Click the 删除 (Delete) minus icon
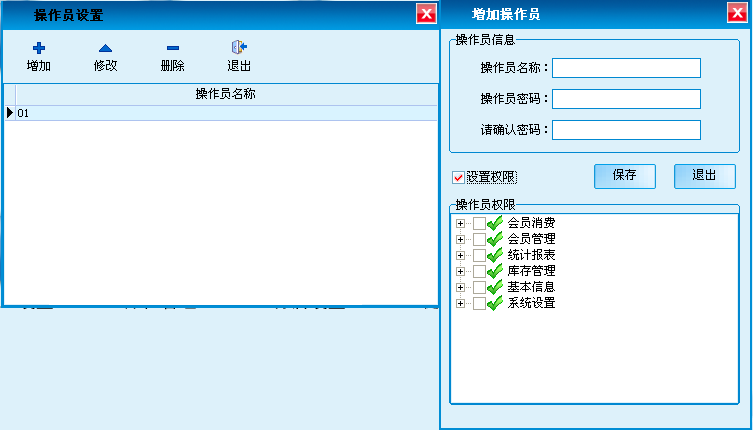The width and height of the screenshot is (753, 430). click(x=172, y=47)
